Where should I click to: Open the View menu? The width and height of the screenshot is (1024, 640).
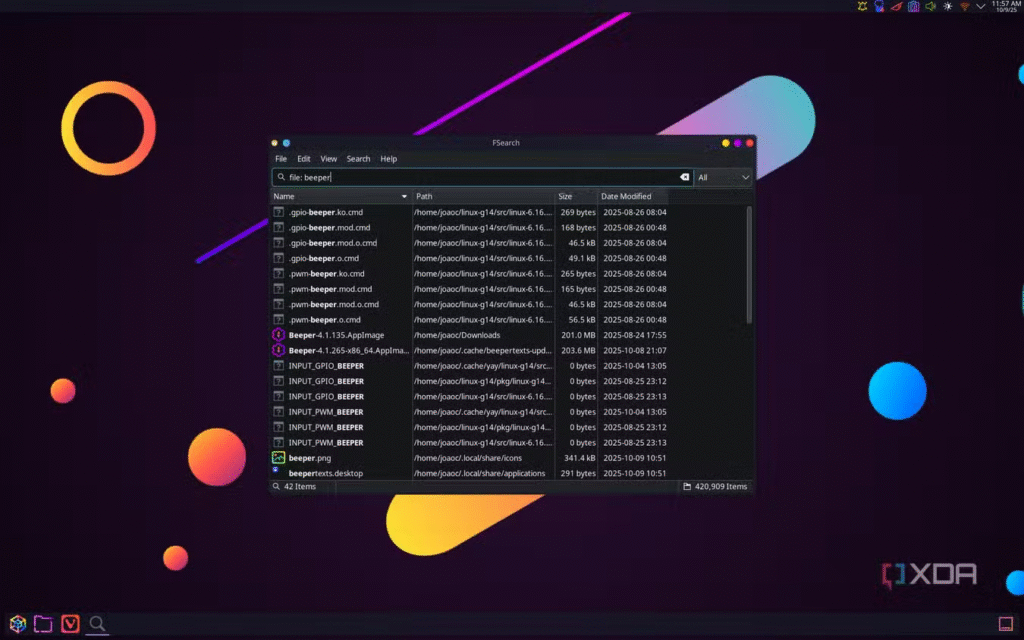pos(328,159)
